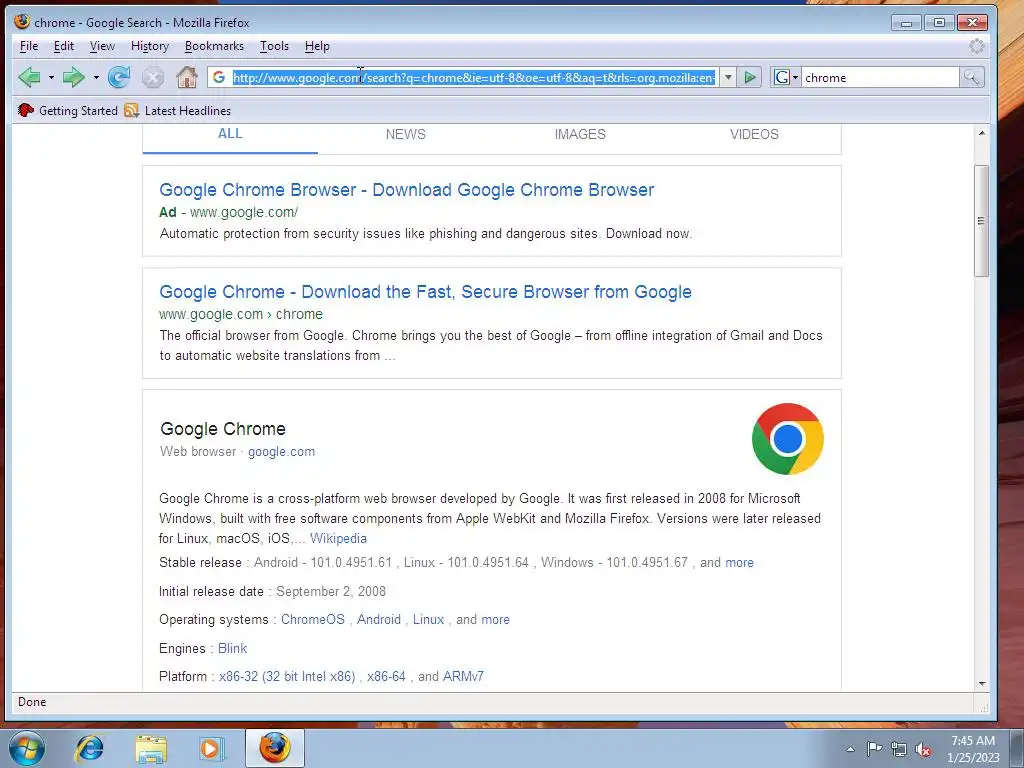Click the green Forward arrow button
Image resolution: width=1024 pixels, height=768 pixels.
(73, 77)
